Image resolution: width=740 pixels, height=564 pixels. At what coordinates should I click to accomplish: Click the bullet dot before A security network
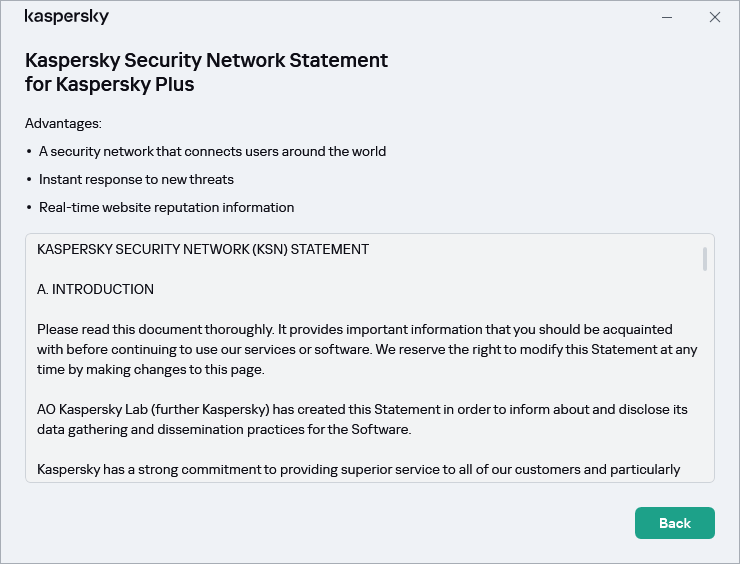(x=29, y=152)
